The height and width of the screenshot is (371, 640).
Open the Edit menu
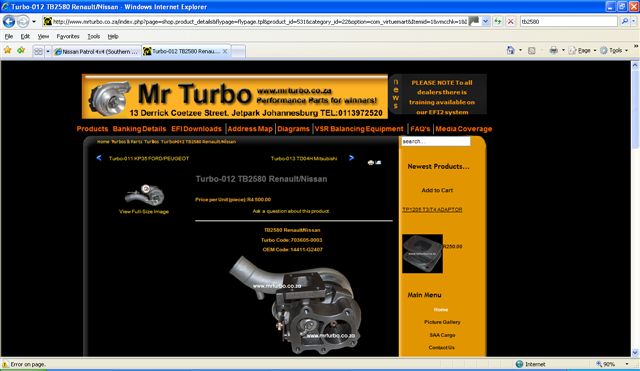[x=25, y=36]
